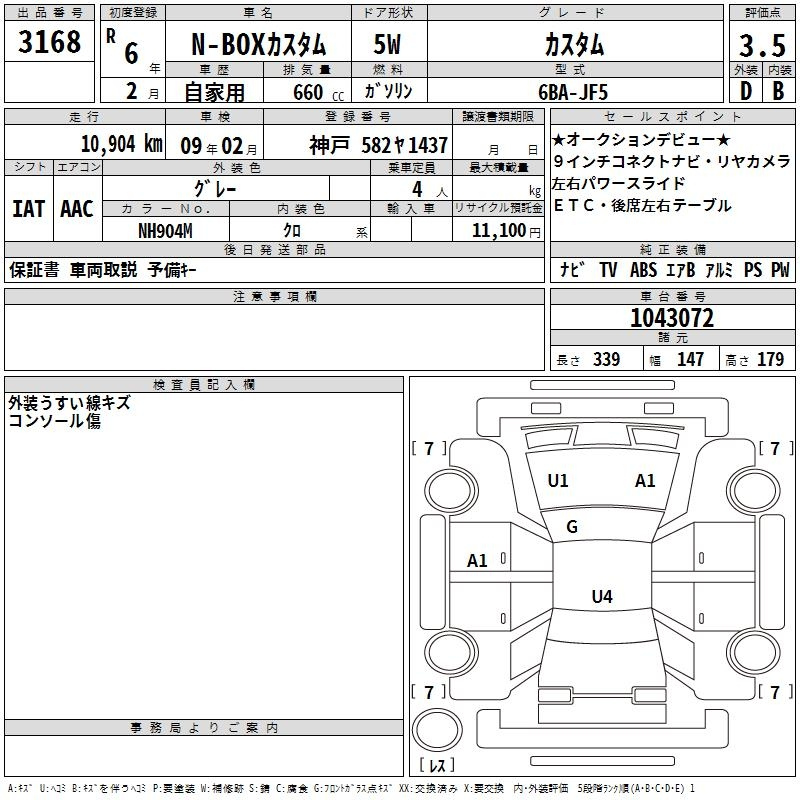Screen dimensions: 800x800
Task: Click the inspector note 外装うすい線キズ
Action: click(69, 403)
